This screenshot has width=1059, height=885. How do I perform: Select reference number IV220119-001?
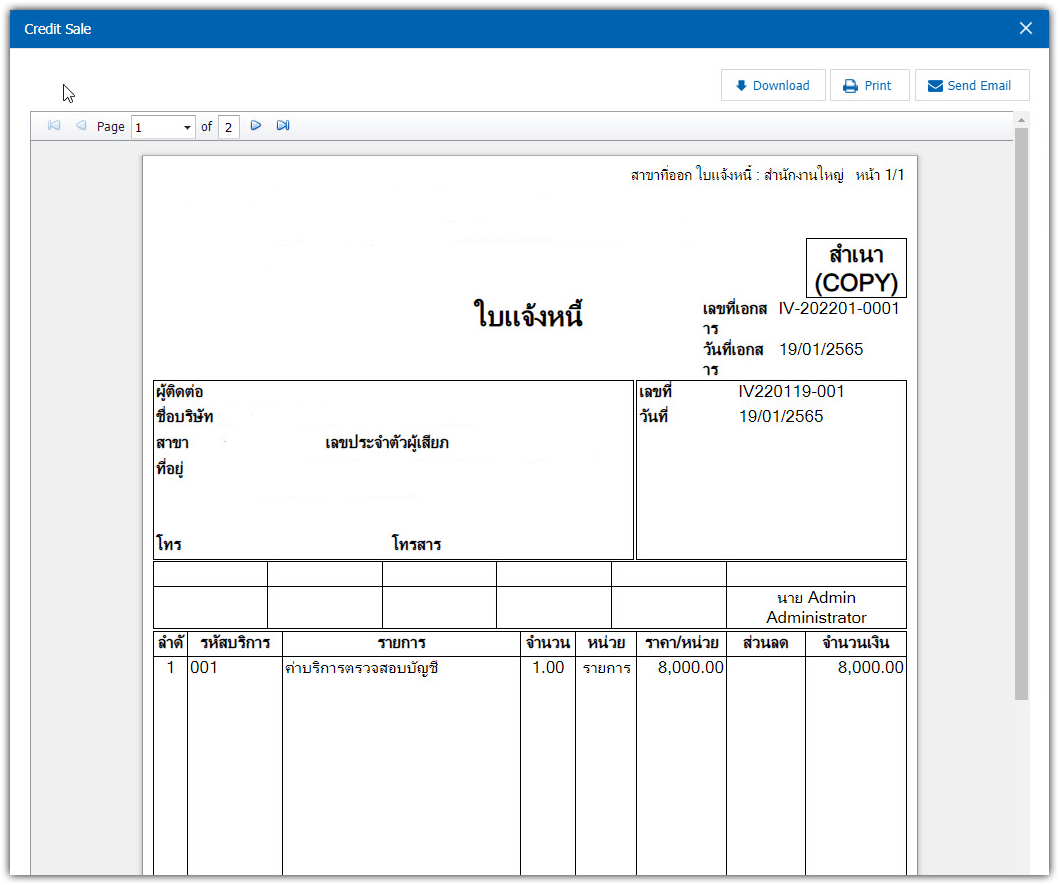[791, 392]
